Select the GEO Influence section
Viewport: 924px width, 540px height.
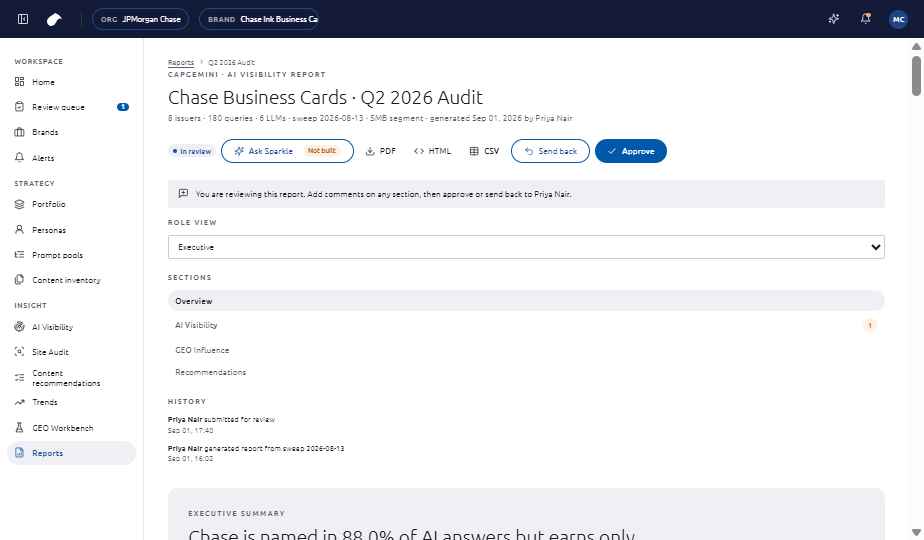(526, 350)
